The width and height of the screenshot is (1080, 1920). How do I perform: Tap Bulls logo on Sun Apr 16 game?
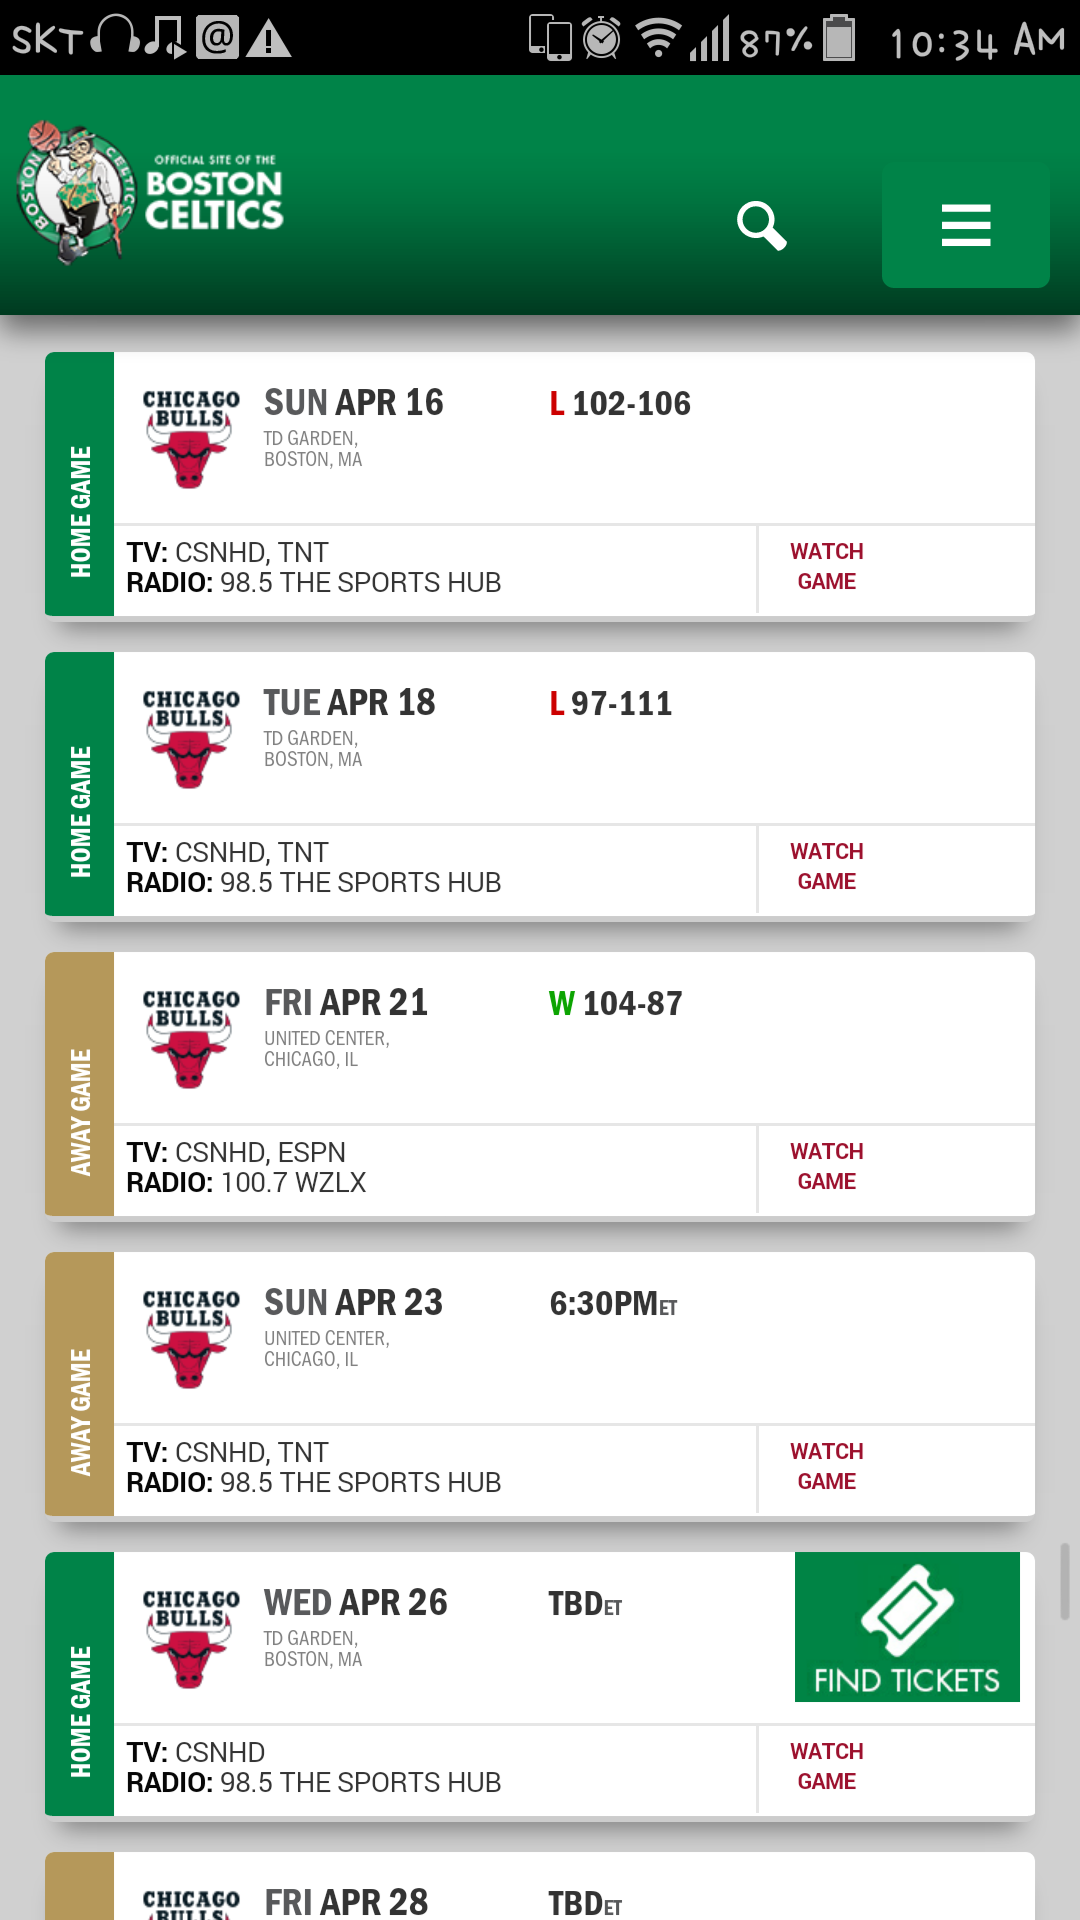tap(190, 439)
